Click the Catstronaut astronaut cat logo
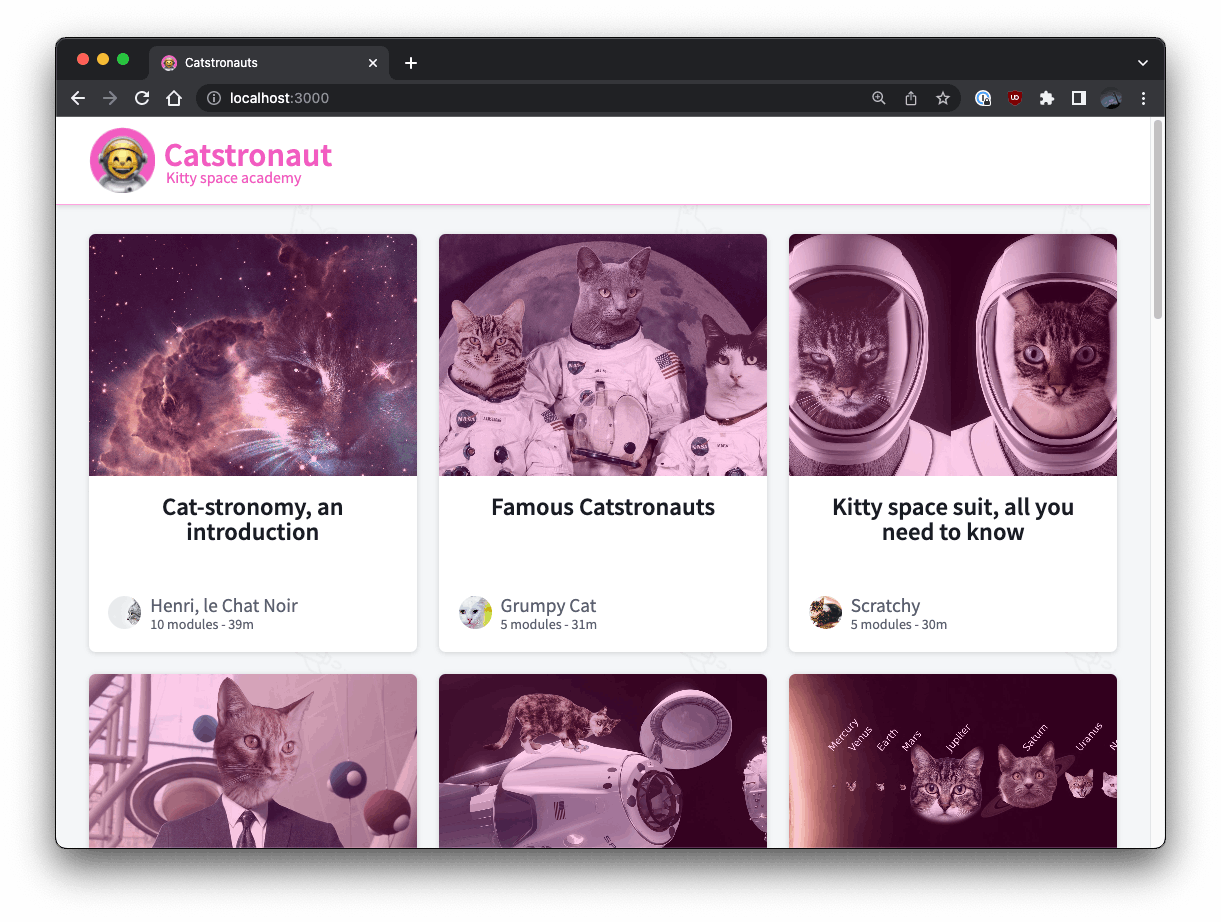 pyautogui.click(x=122, y=160)
